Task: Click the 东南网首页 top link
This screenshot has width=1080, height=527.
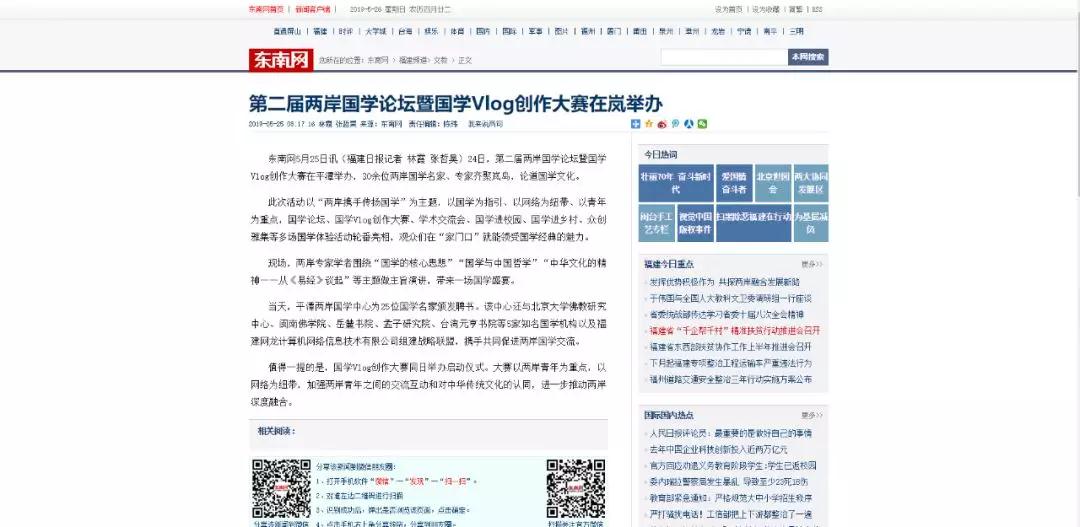Action: pos(265,8)
